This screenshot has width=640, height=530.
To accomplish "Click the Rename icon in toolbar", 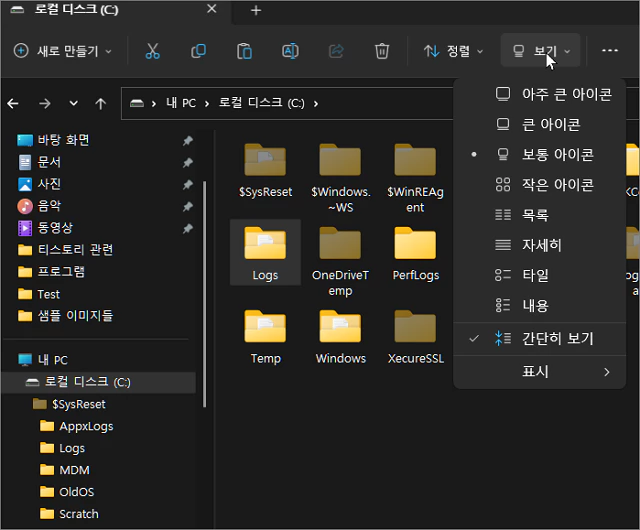I will click(290, 51).
